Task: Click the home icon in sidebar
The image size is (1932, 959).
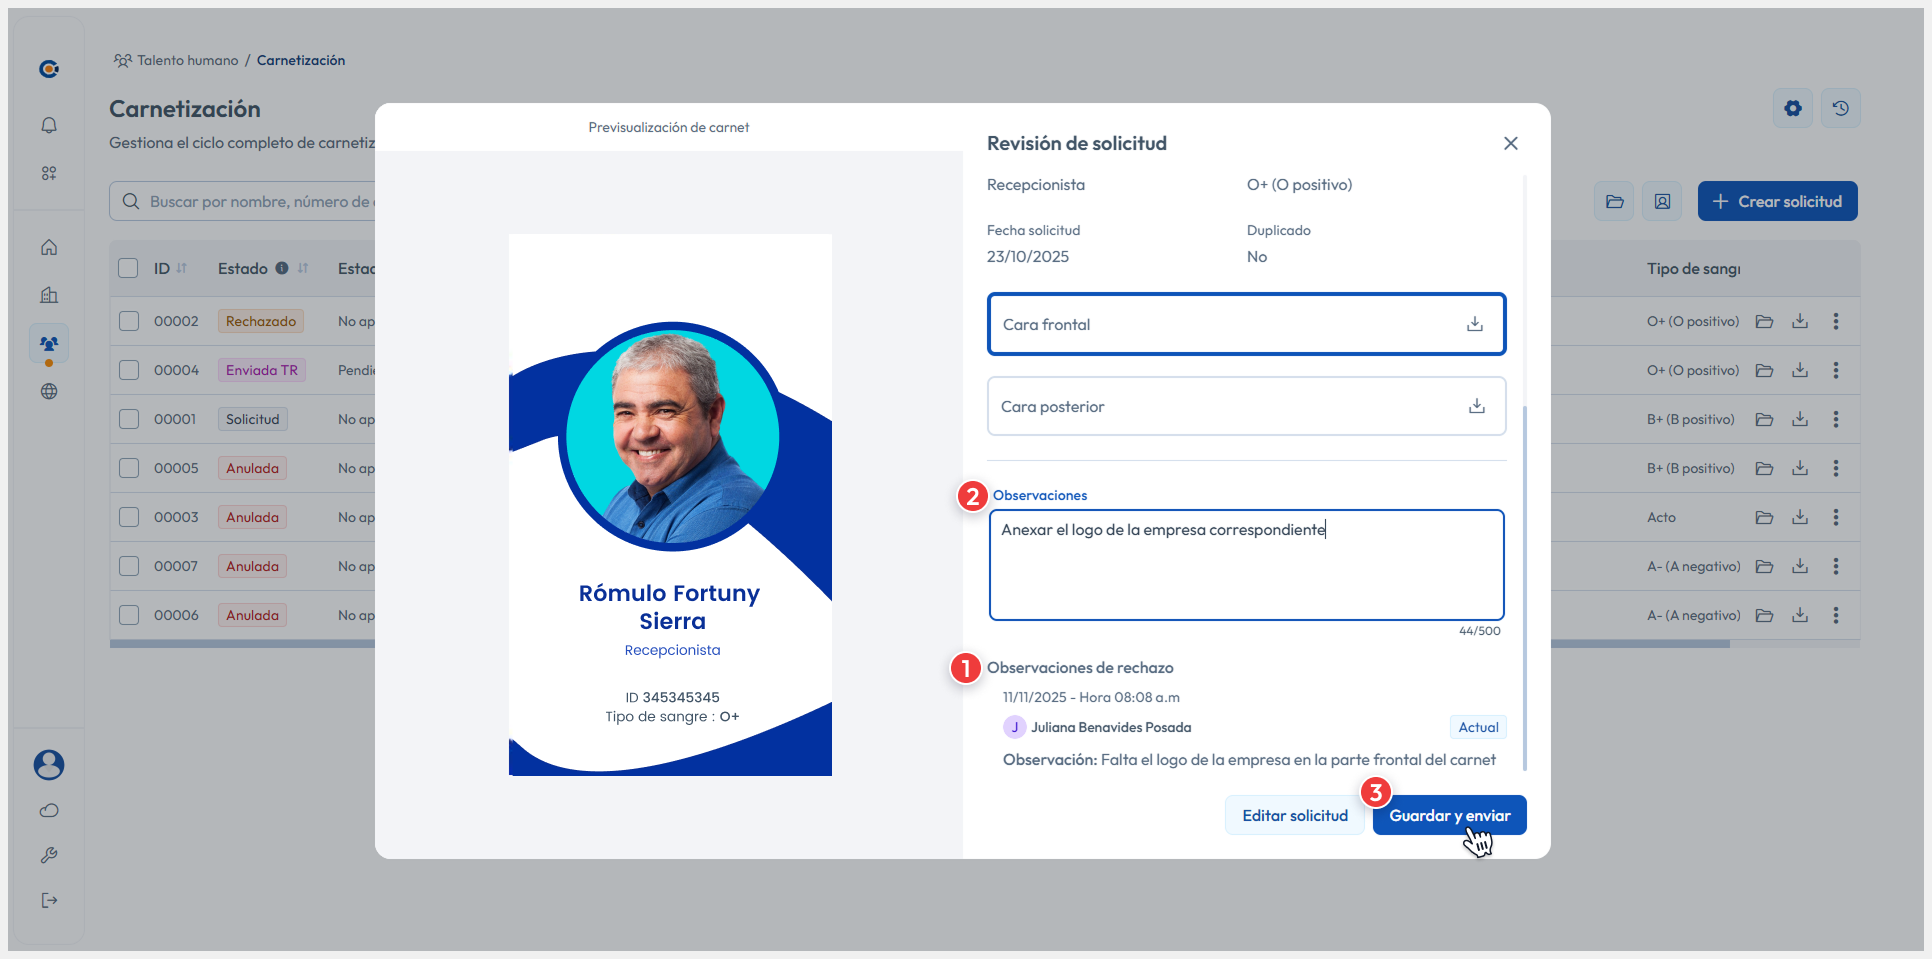Action: pos(49,247)
